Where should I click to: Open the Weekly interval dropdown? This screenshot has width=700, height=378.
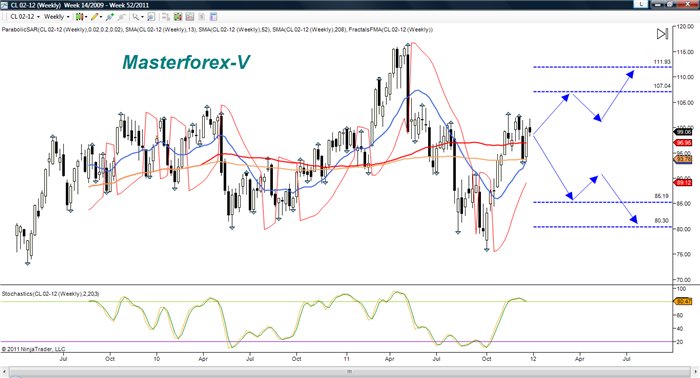click(56, 17)
